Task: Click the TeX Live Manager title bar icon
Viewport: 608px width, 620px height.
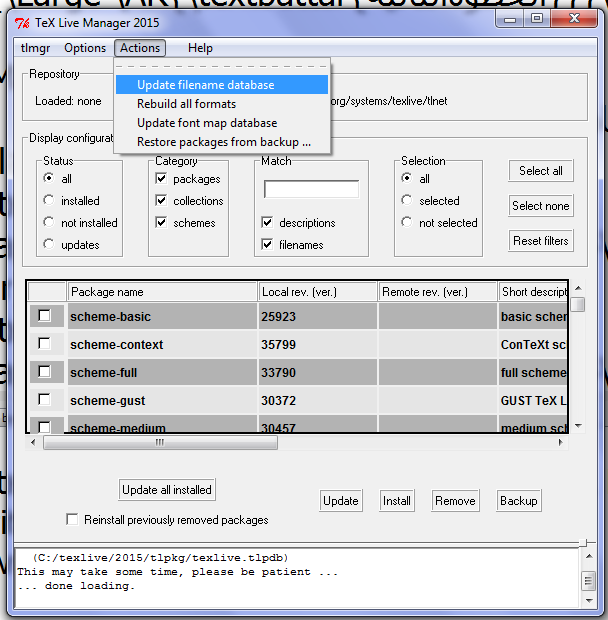Action: click(x=22, y=24)
